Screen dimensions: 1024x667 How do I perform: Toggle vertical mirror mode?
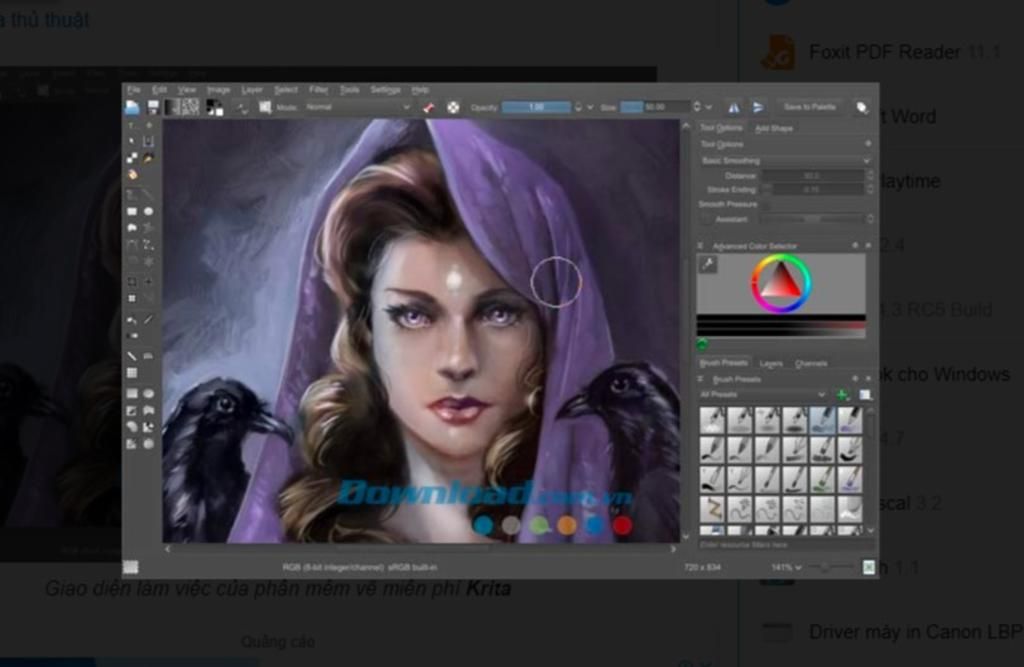tap(758, 107)
